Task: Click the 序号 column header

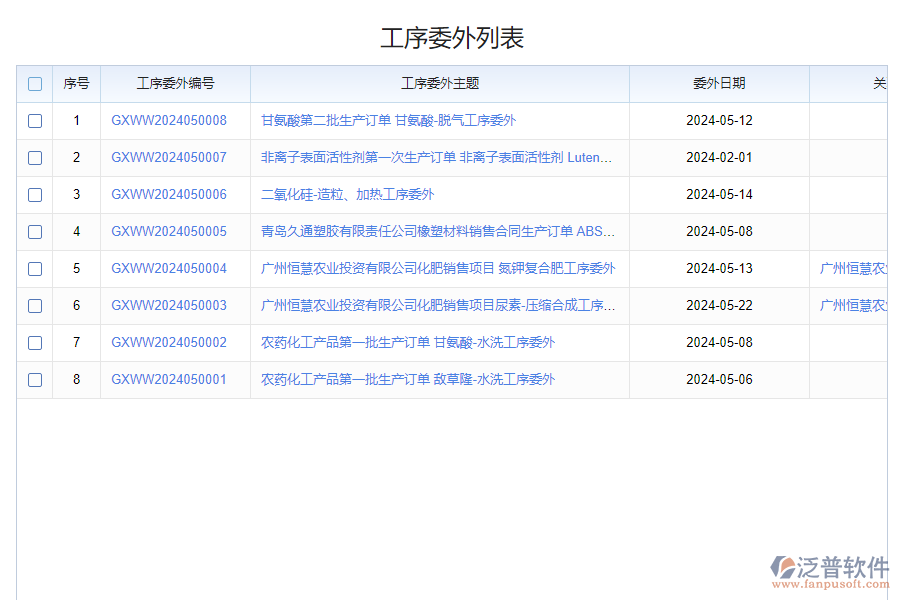Action: pos(76,84)
